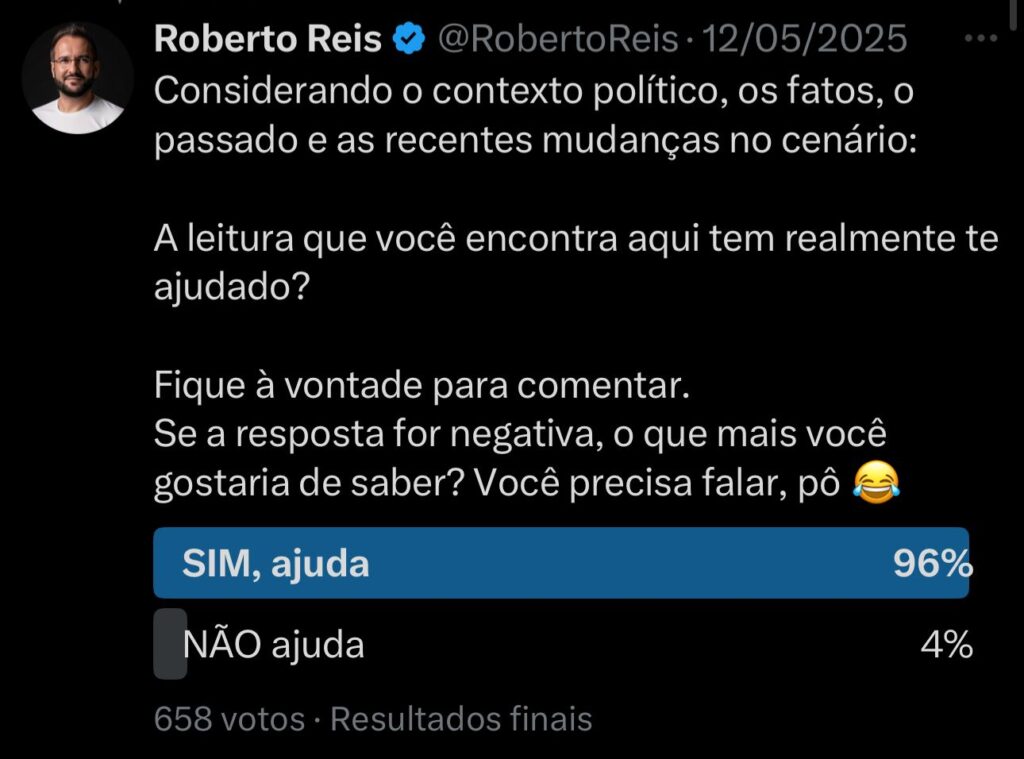Click the "A leitura que você encontra" question

click(x=575, y=239)
